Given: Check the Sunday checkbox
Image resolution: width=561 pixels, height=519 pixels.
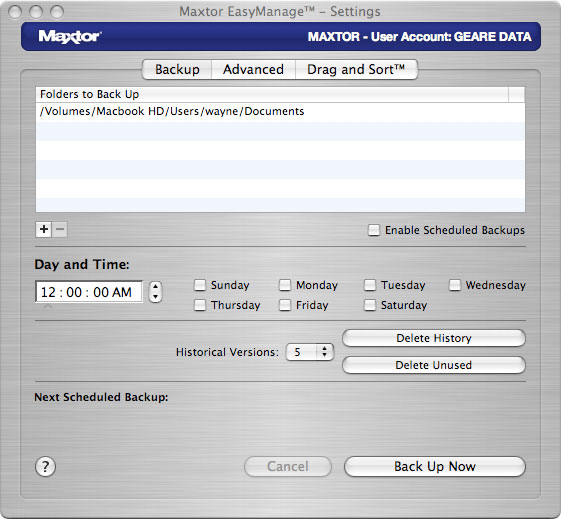Looking at the screenshot, I should [x=200, y=285].
